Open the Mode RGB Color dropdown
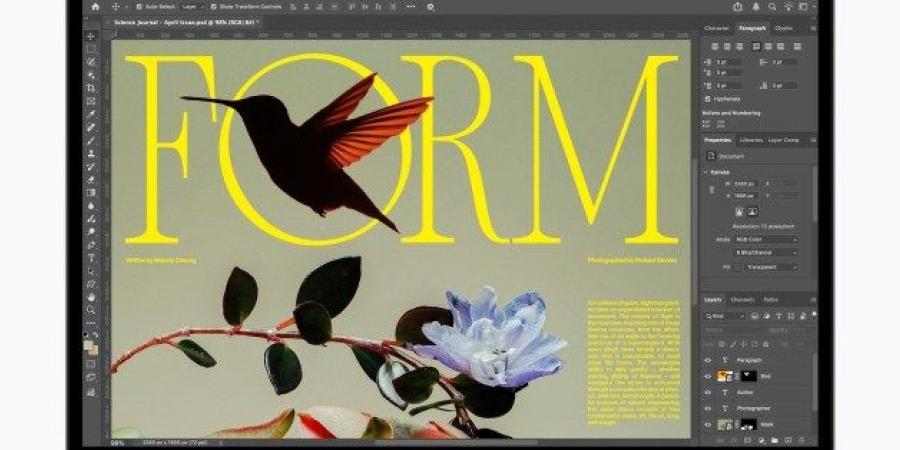The height and width of the screenshot is (450, 900). (x=765, y=239)
